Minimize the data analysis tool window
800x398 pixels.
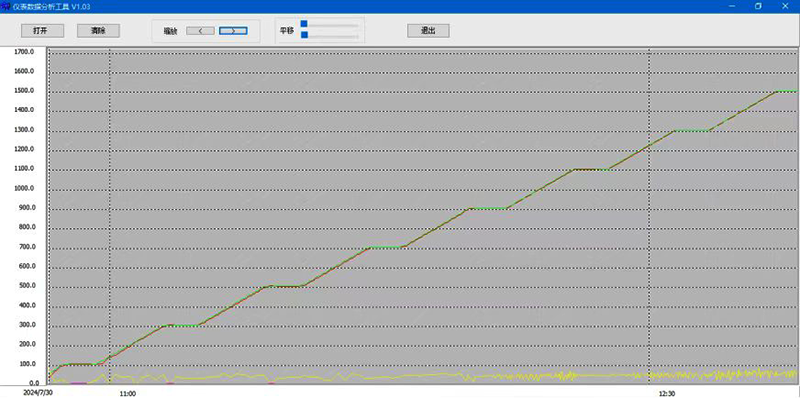[x=732, y=6]
